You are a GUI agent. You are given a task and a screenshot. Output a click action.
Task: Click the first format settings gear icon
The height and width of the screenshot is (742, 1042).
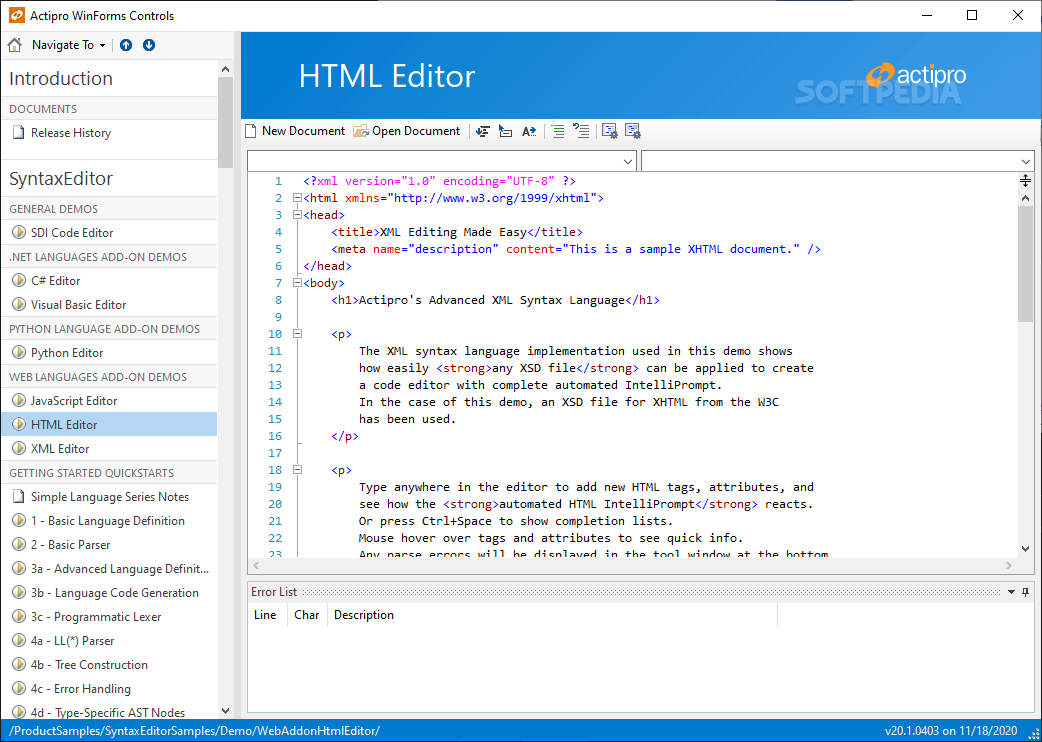pyautogui.click(x=610, y=131)
